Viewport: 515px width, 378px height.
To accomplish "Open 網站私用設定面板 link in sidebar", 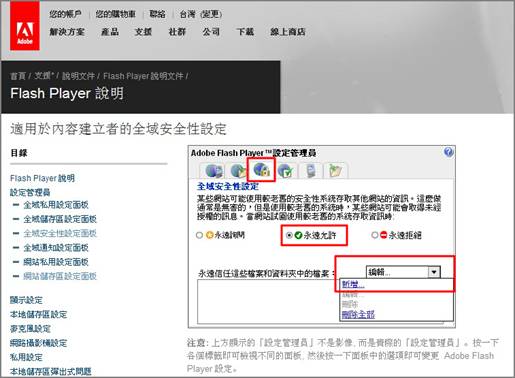I will [56, 262].
